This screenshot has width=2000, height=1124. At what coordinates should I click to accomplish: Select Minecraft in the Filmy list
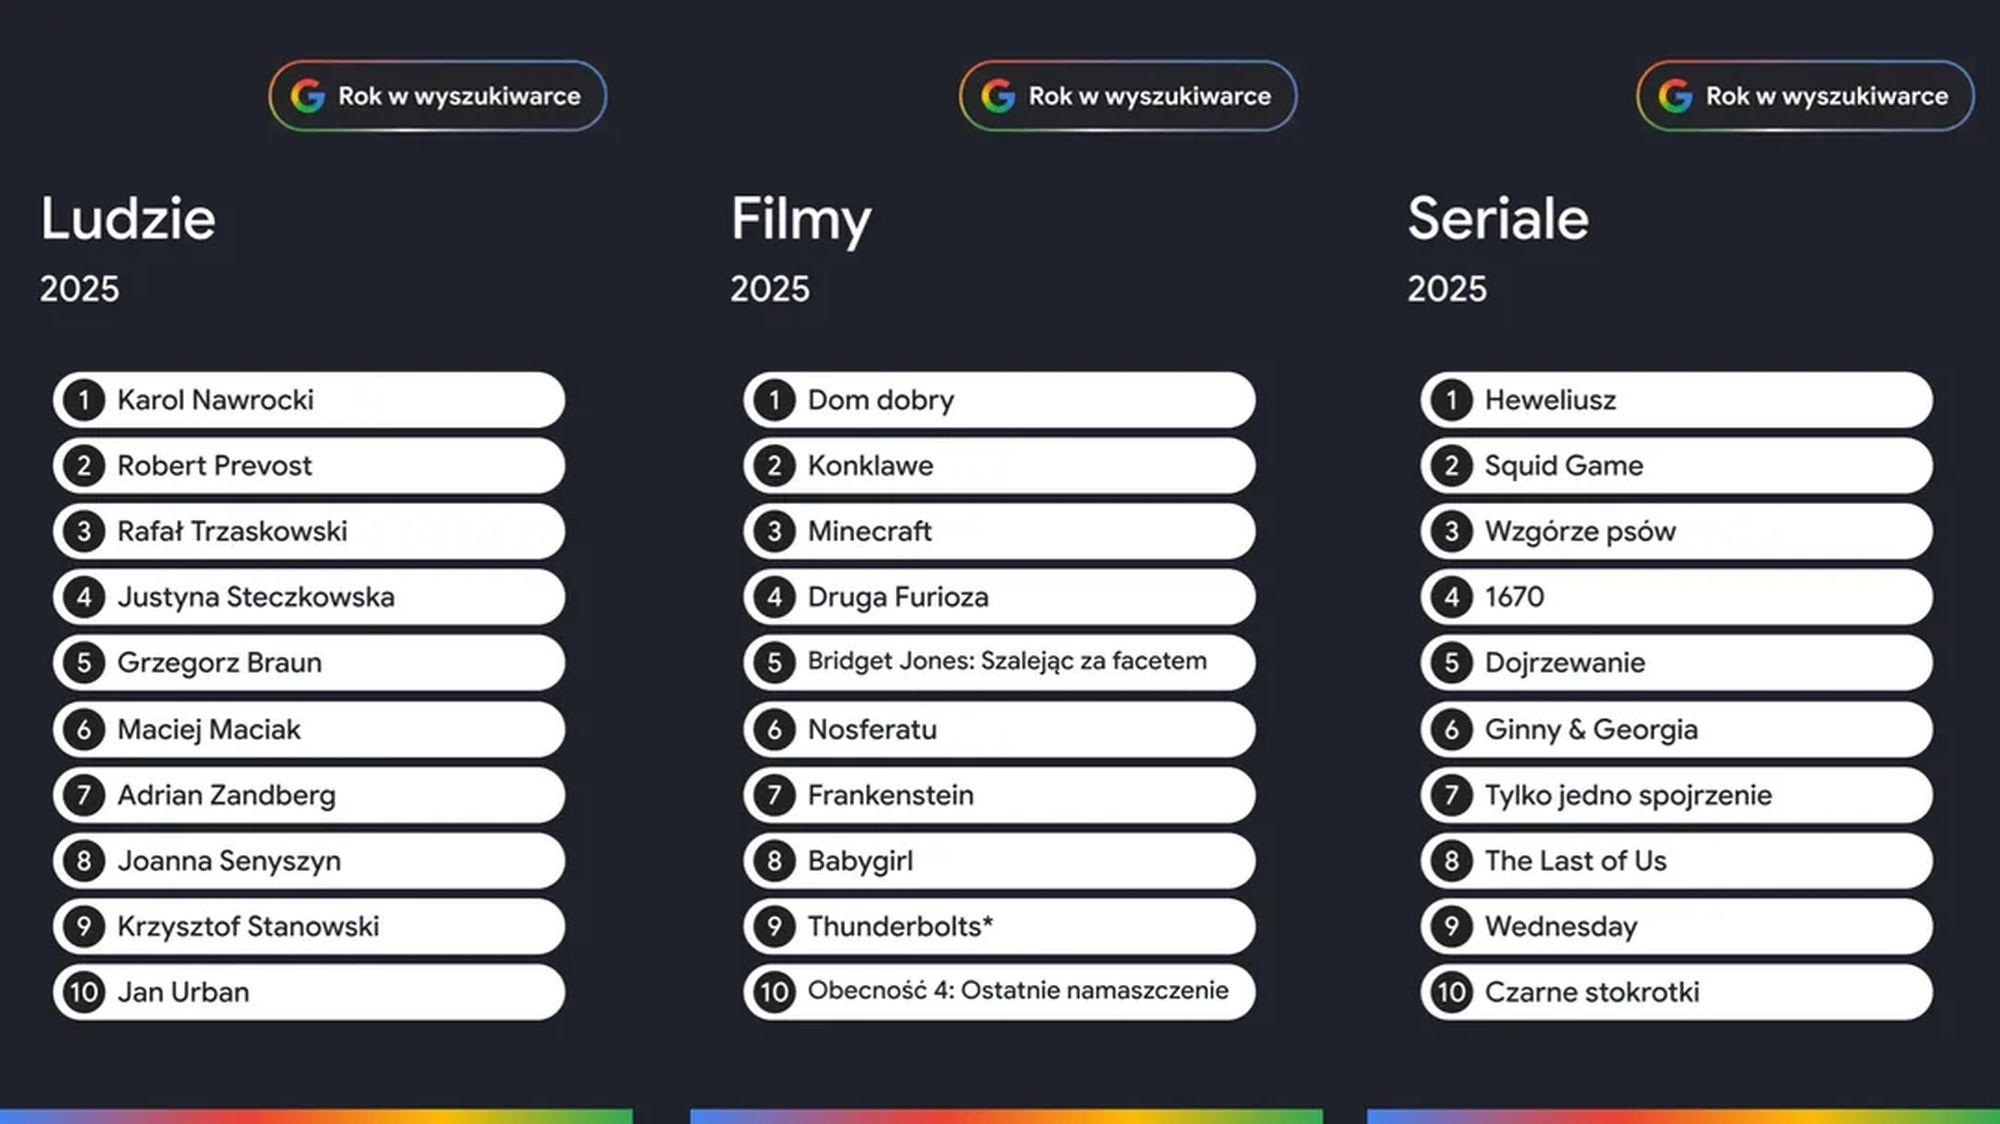click(999, 531)
